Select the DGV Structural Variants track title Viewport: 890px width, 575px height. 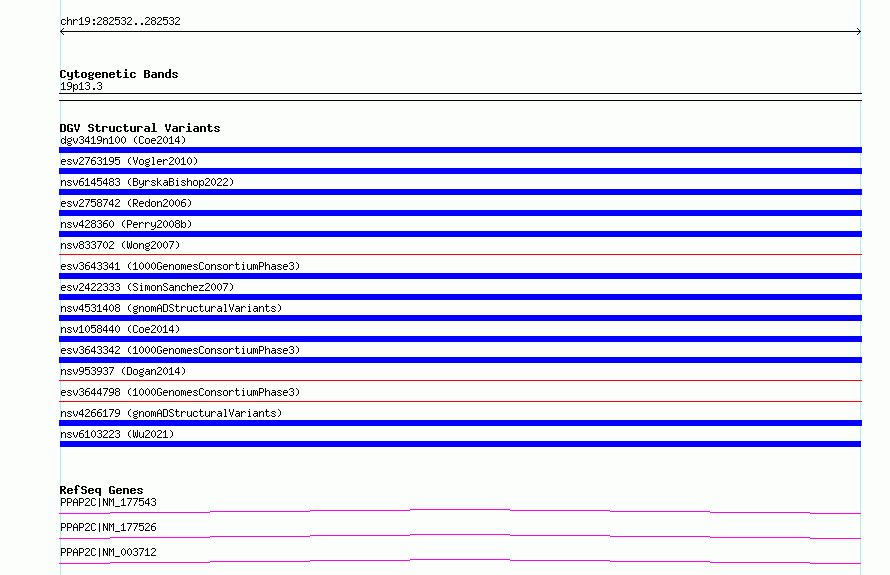[x=140, y=128]
